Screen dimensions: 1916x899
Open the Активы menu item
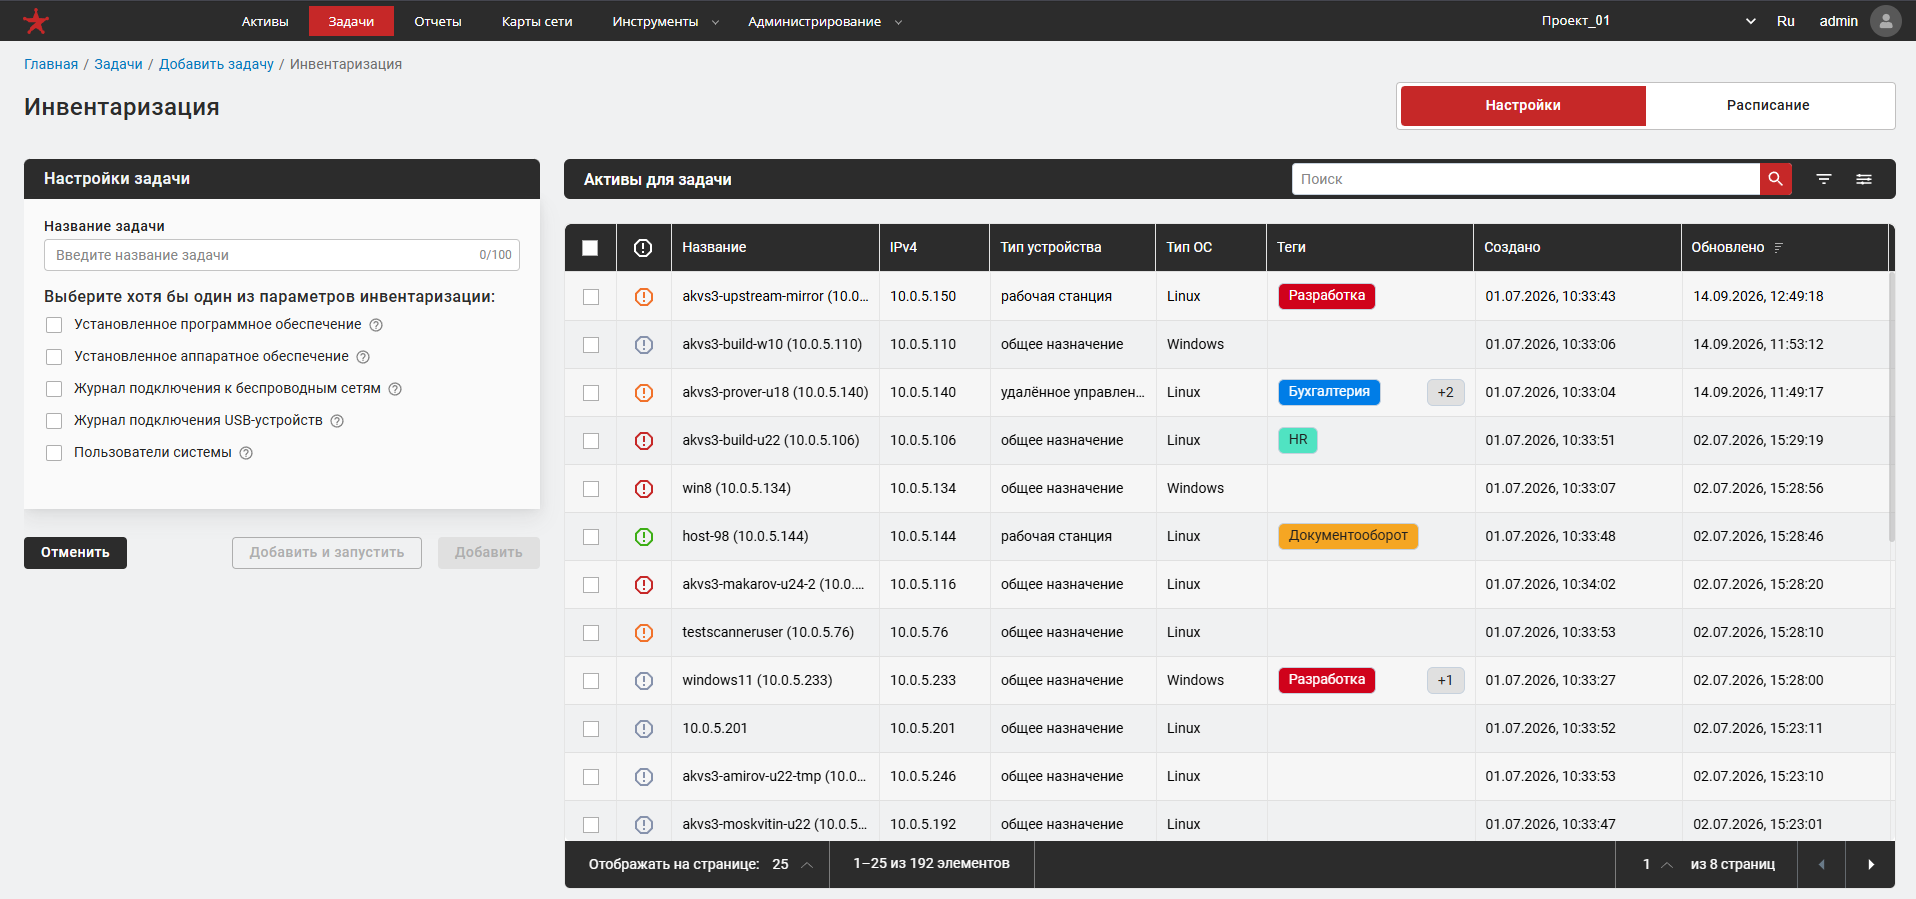tap(265, 21)
